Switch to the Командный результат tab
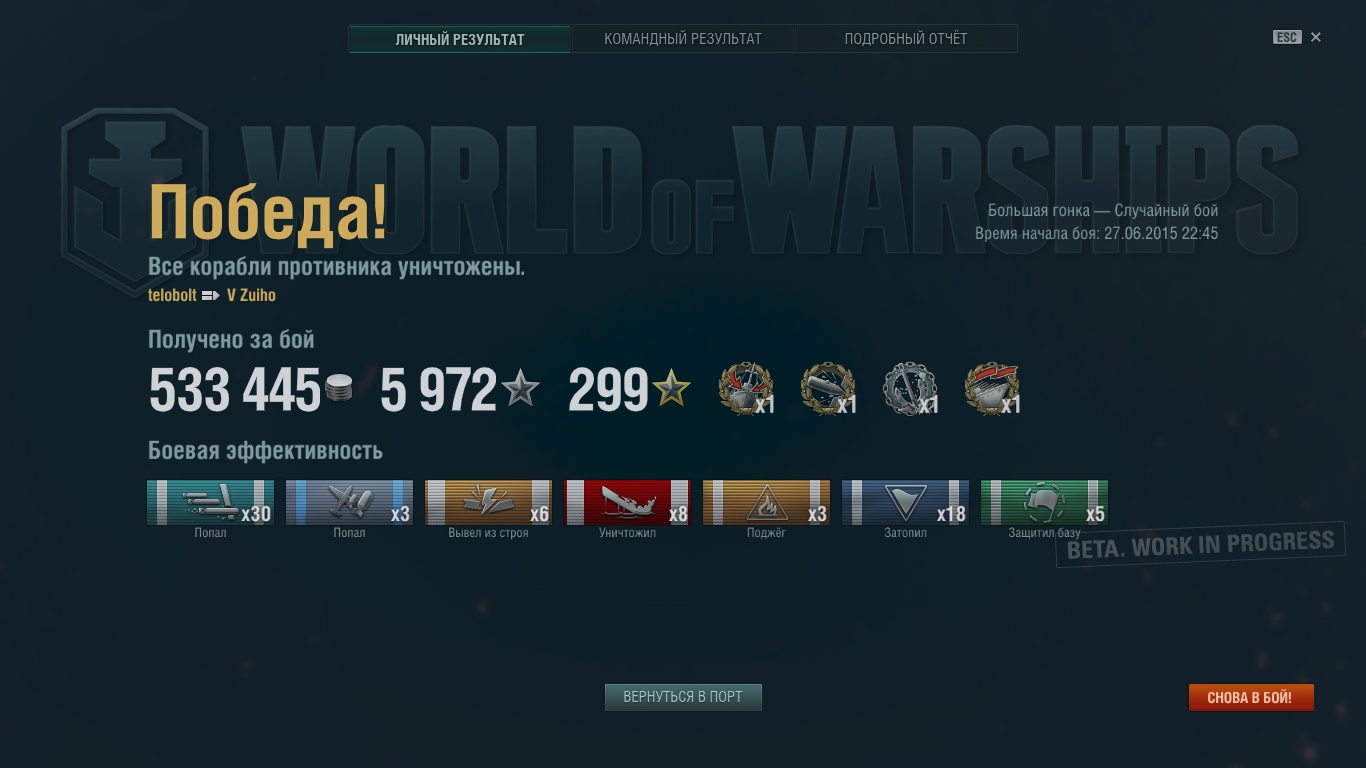Viewport: 1366px width, 768px height. (x=683, y=39)
